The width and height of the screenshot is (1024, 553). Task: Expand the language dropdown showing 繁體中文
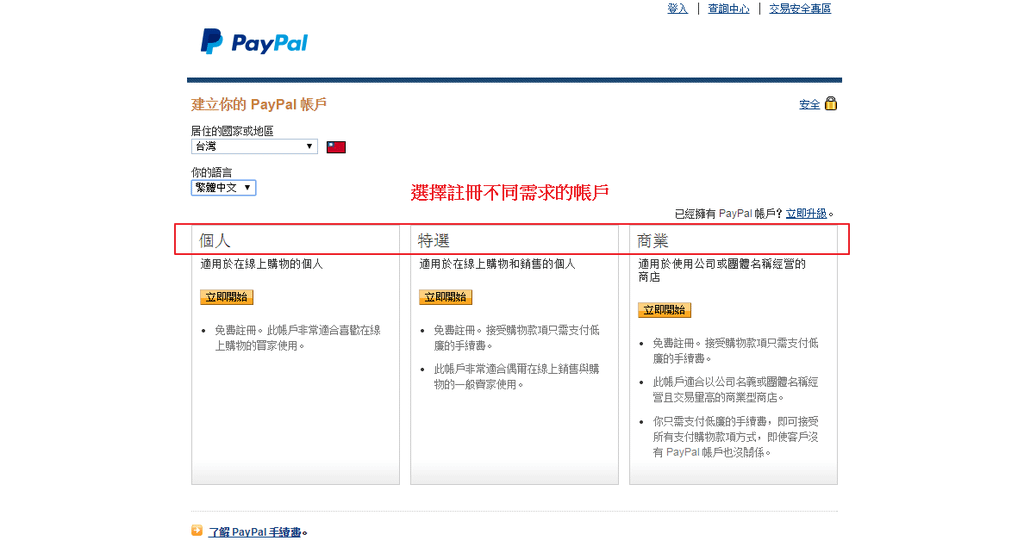click(x=223, y=187)
